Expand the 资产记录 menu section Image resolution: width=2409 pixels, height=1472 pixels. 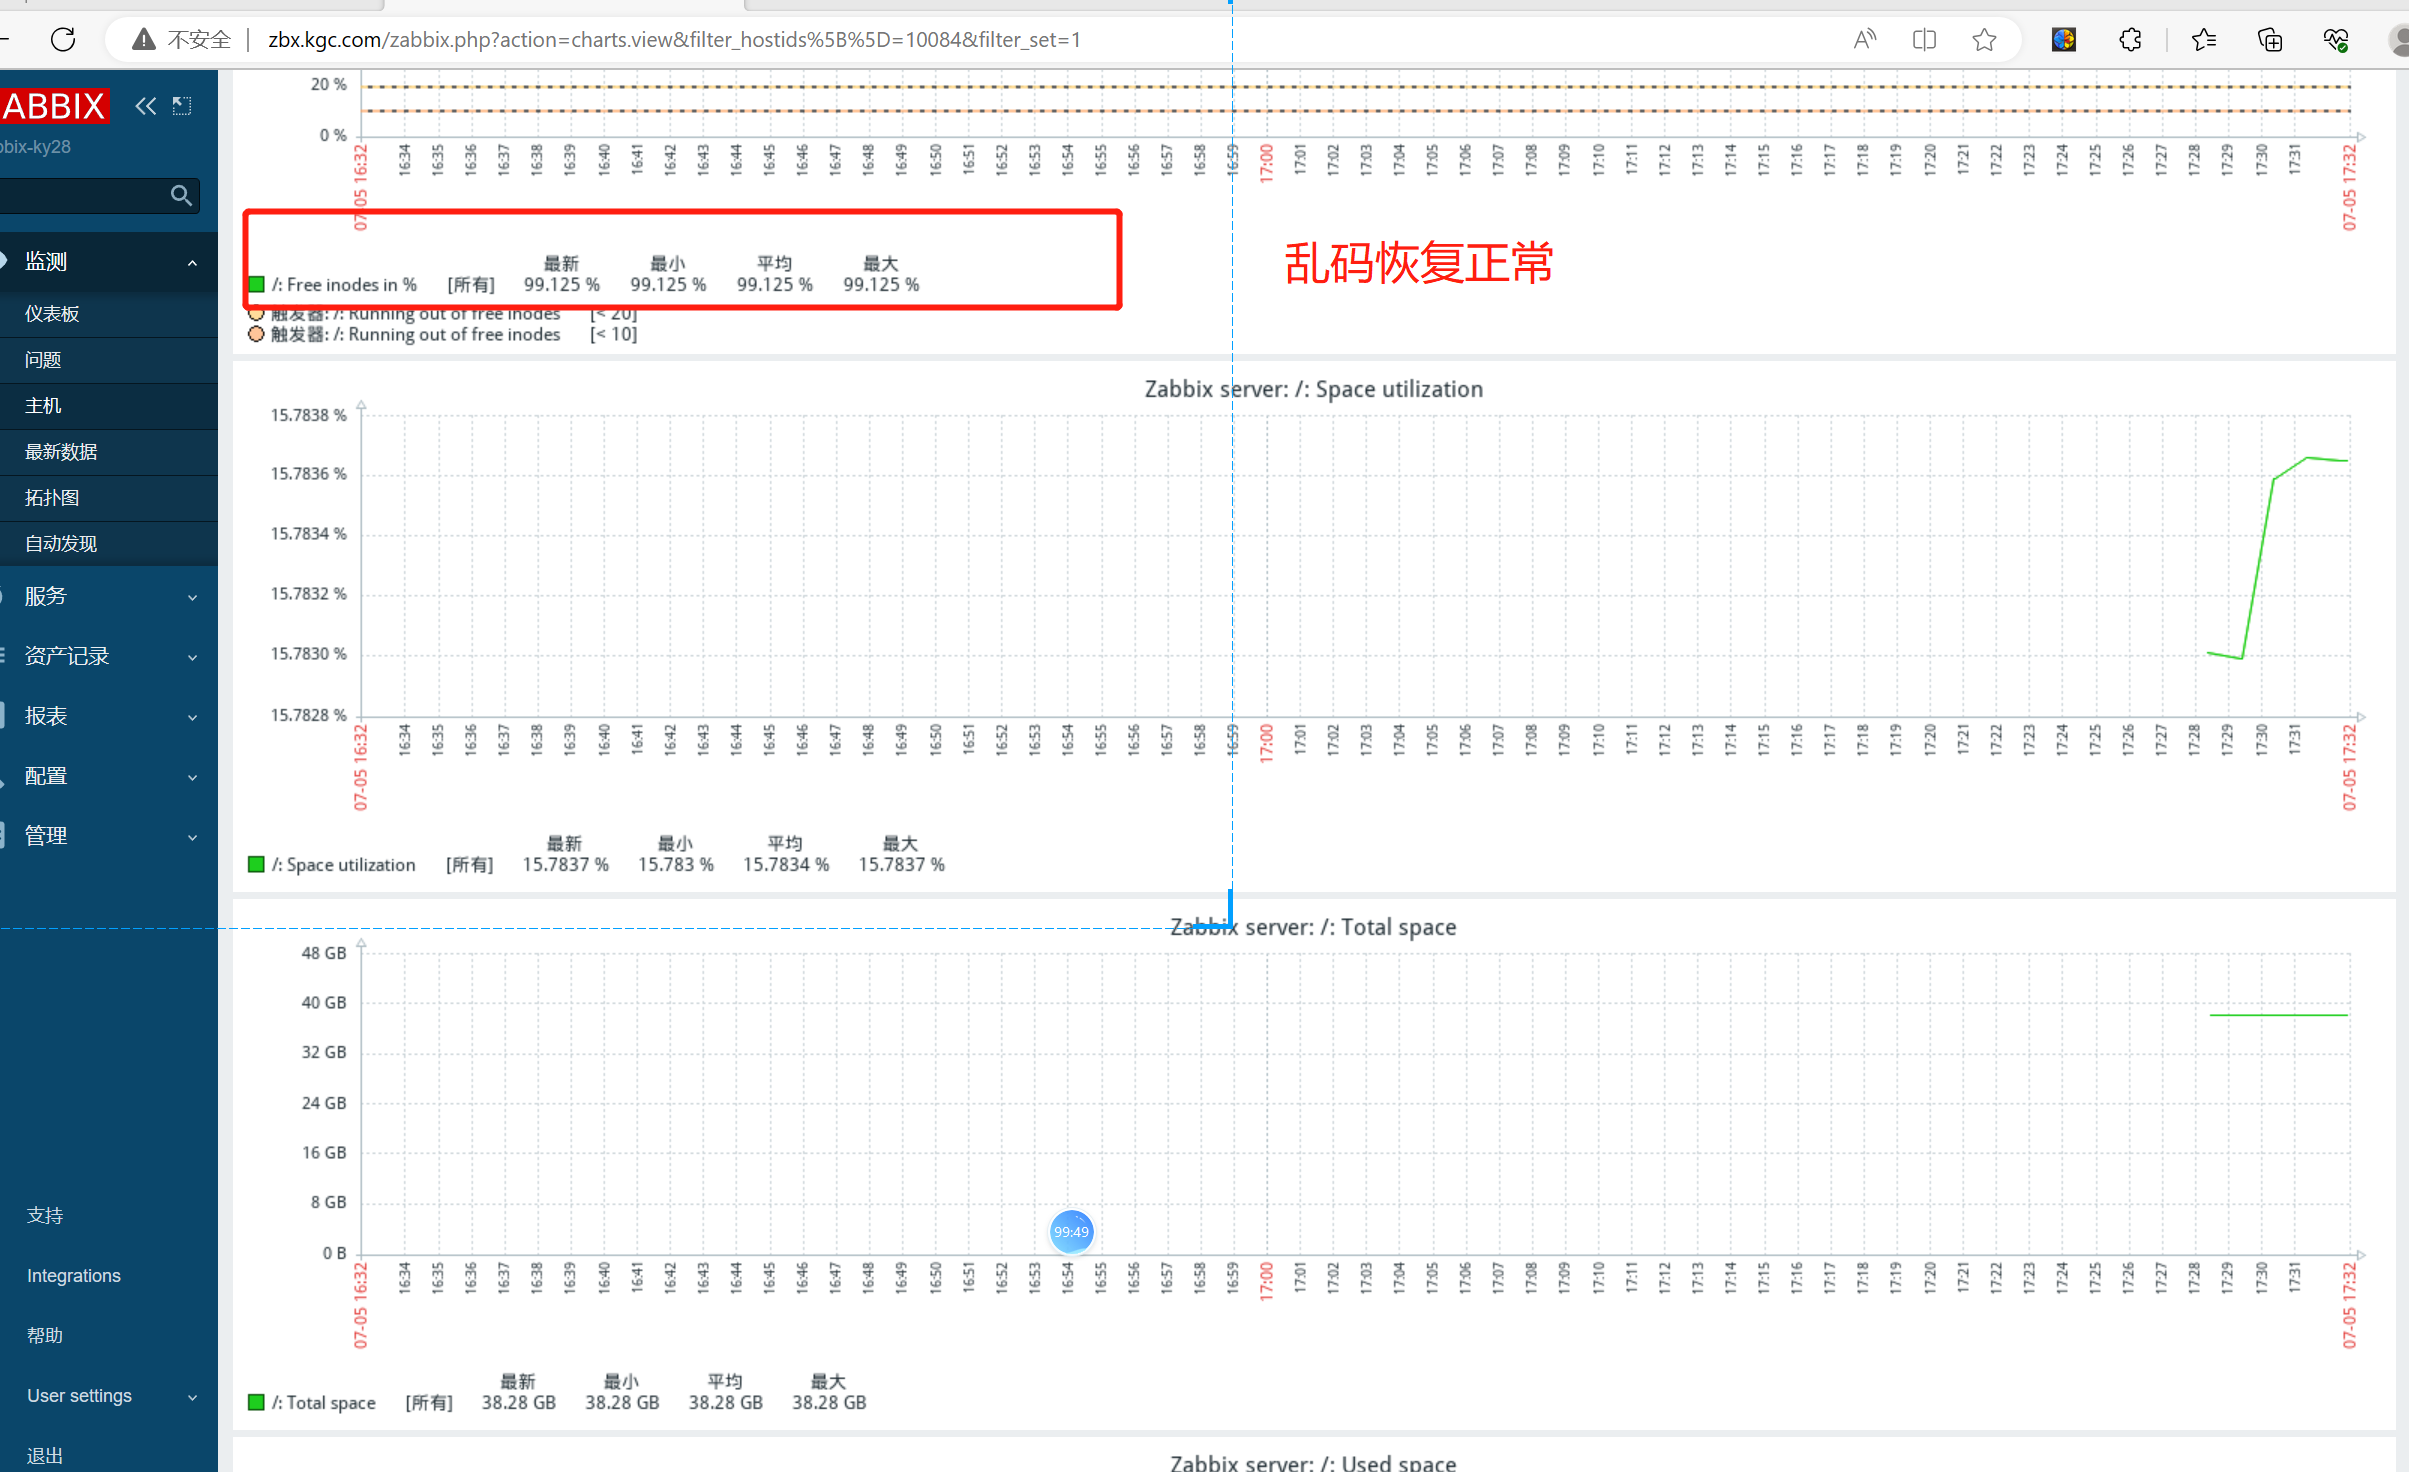click(109, 657)
